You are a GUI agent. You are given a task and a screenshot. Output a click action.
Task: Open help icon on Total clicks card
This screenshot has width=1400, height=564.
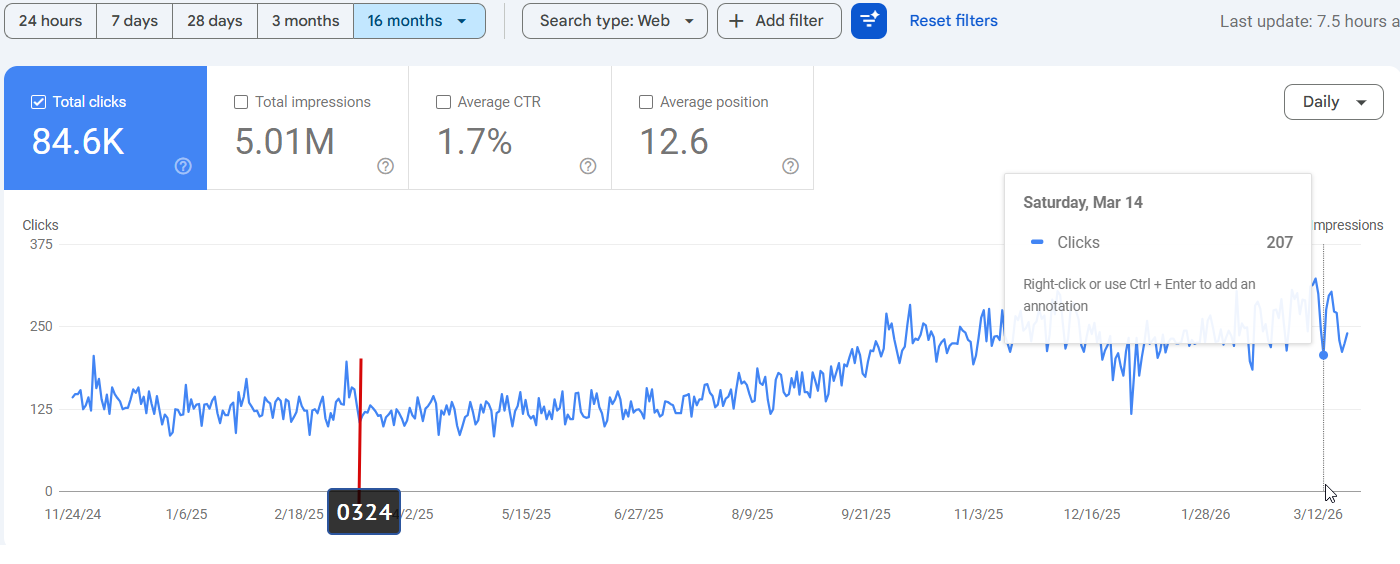[x=183, y=166]
